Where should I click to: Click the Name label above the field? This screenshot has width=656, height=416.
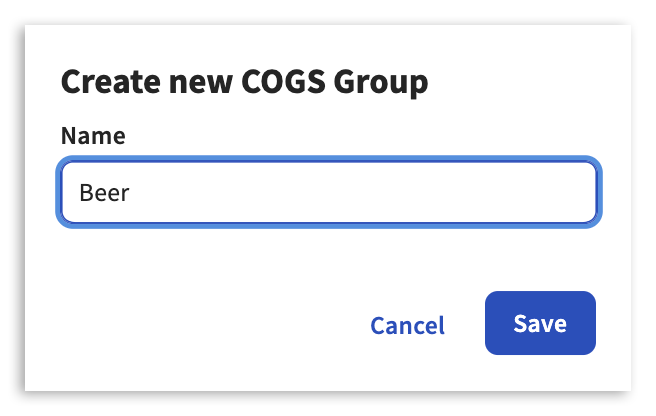pyautogui.click(x=93, y=136)
